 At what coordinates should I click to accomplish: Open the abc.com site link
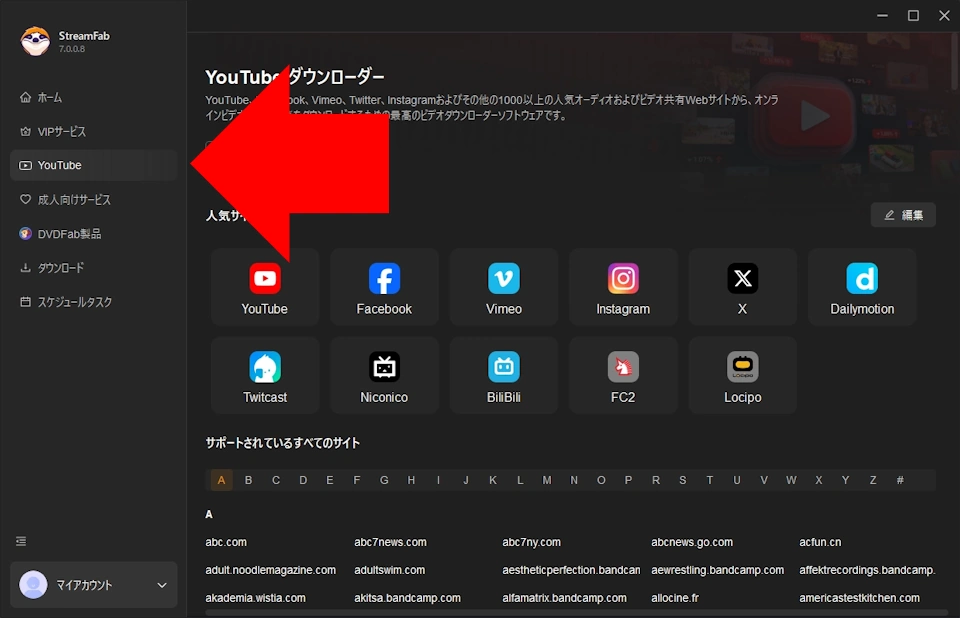coord(226,542)
